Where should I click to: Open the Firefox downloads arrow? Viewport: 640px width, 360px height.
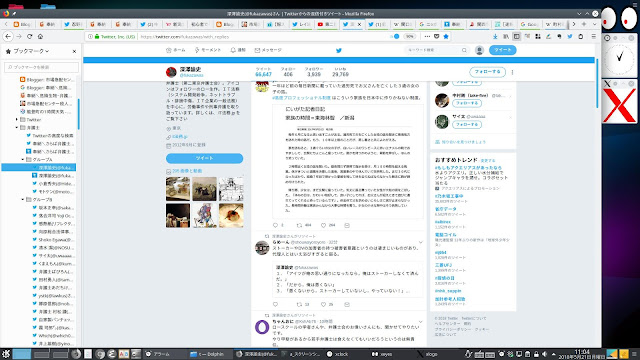click(x=495, y=36)
